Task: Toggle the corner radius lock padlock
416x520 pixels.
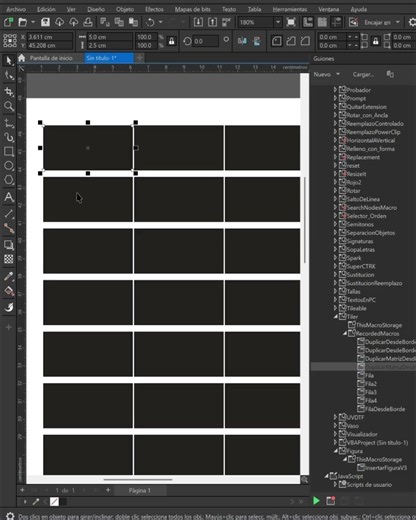Action: (x=375, y=41)
